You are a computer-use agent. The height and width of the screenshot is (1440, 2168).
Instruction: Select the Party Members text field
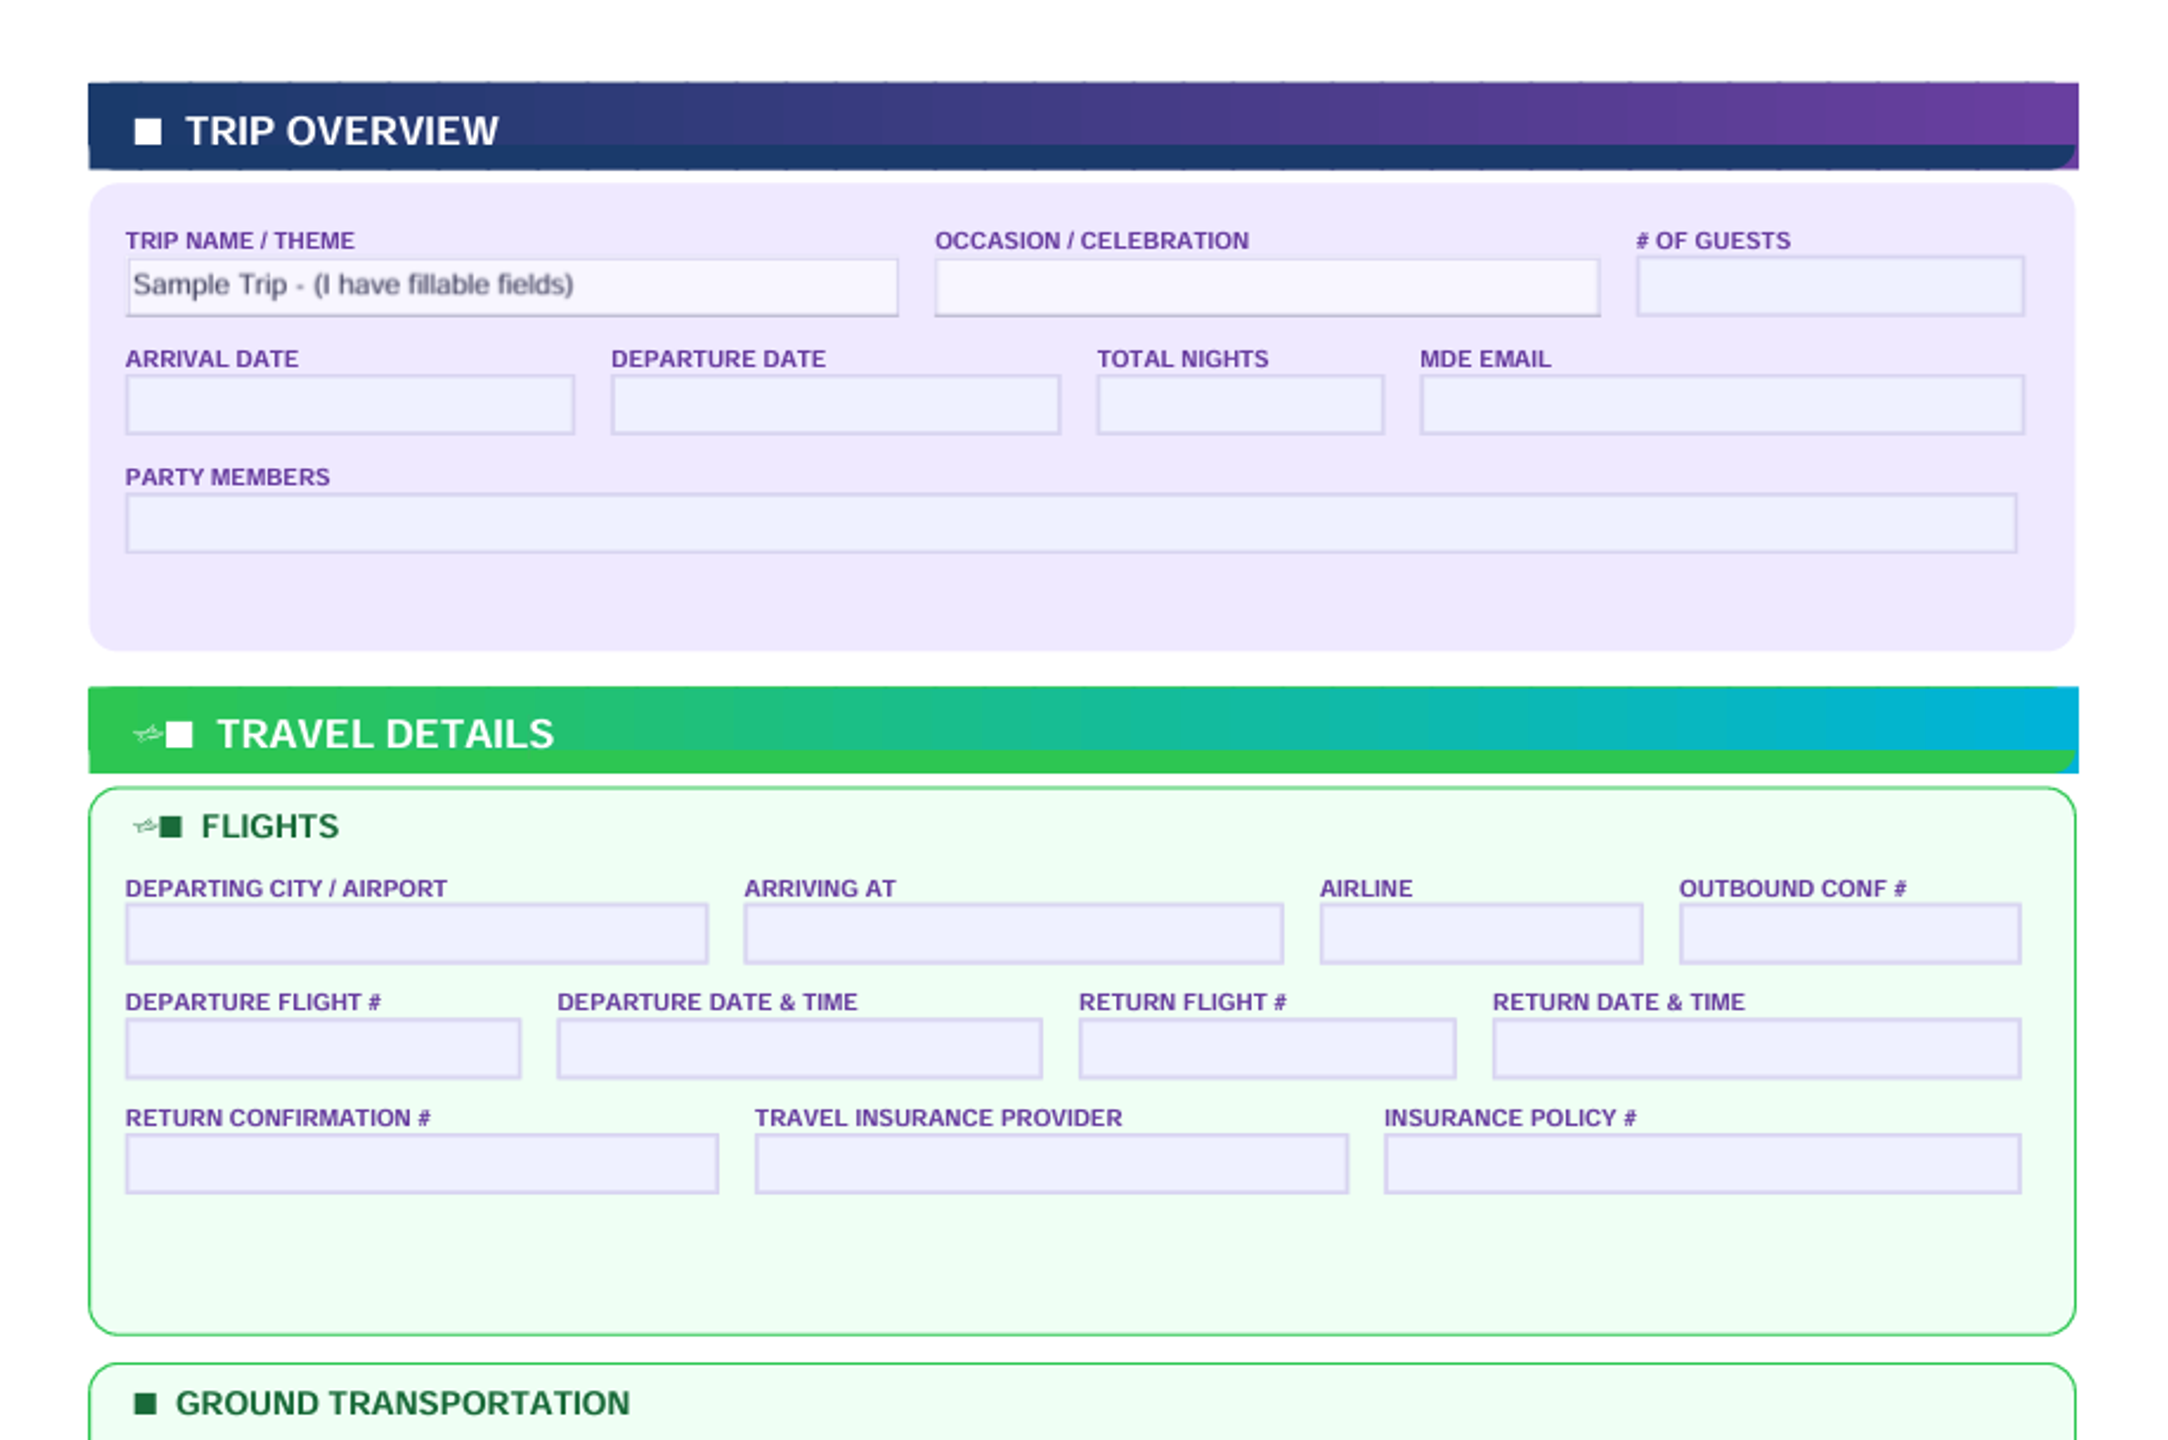(x=1071, y=523)
